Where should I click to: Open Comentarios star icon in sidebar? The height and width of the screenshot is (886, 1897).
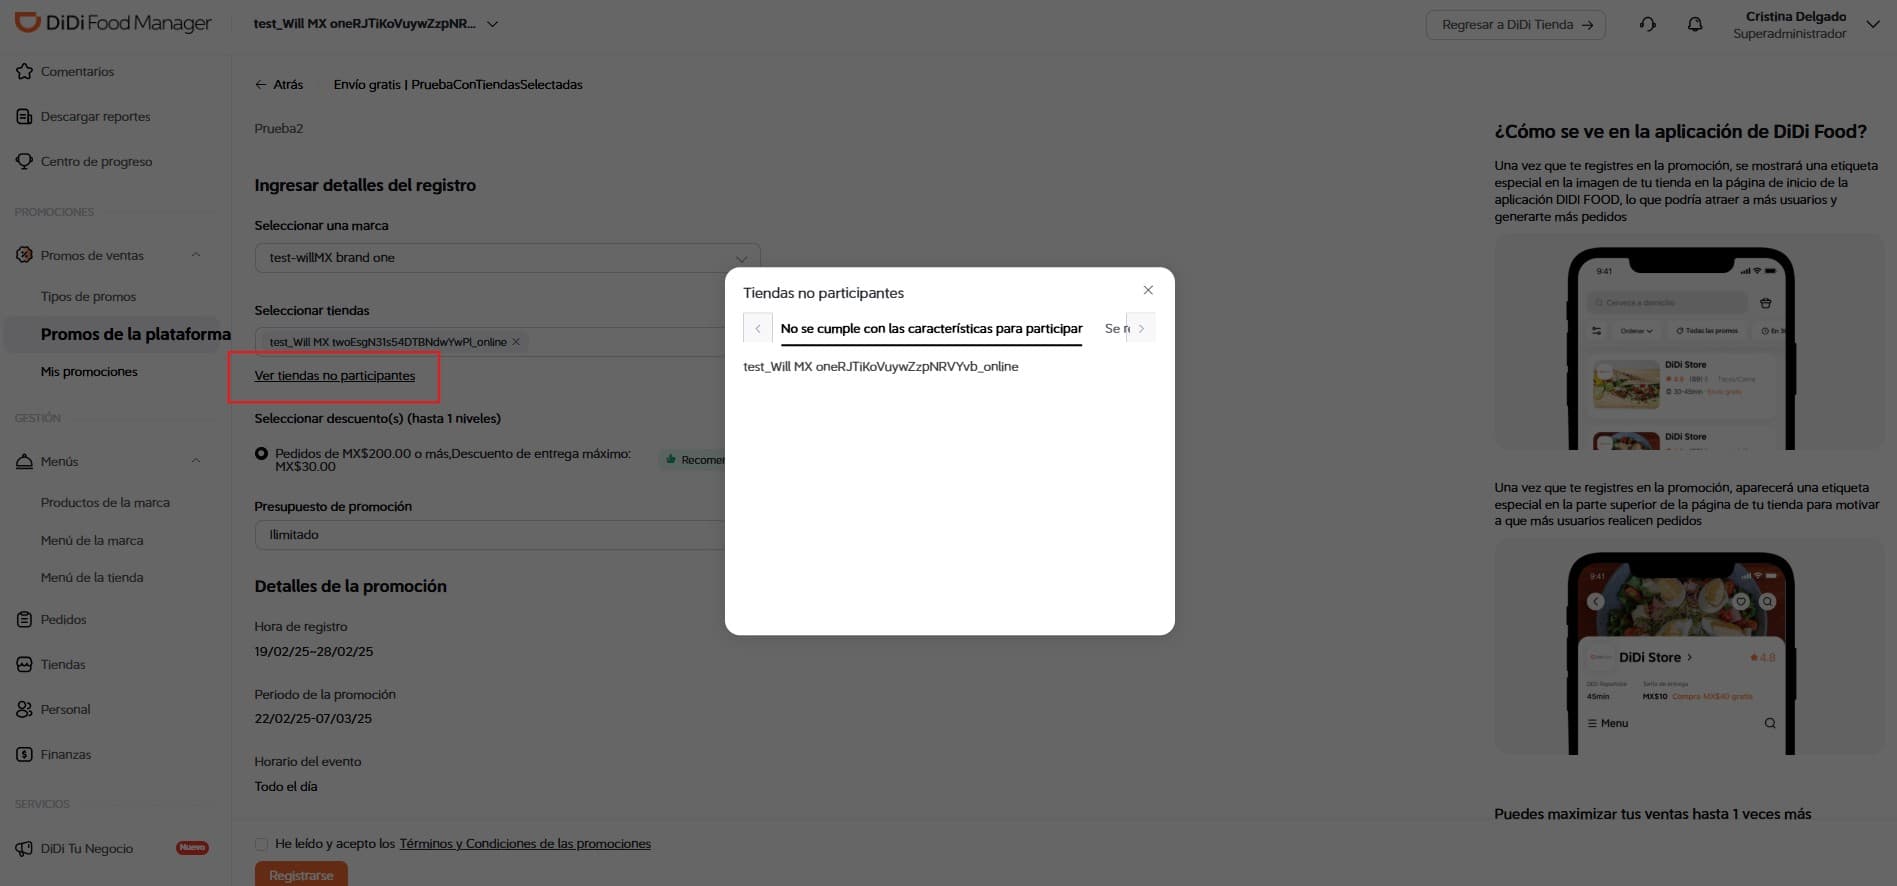point(24,71)
